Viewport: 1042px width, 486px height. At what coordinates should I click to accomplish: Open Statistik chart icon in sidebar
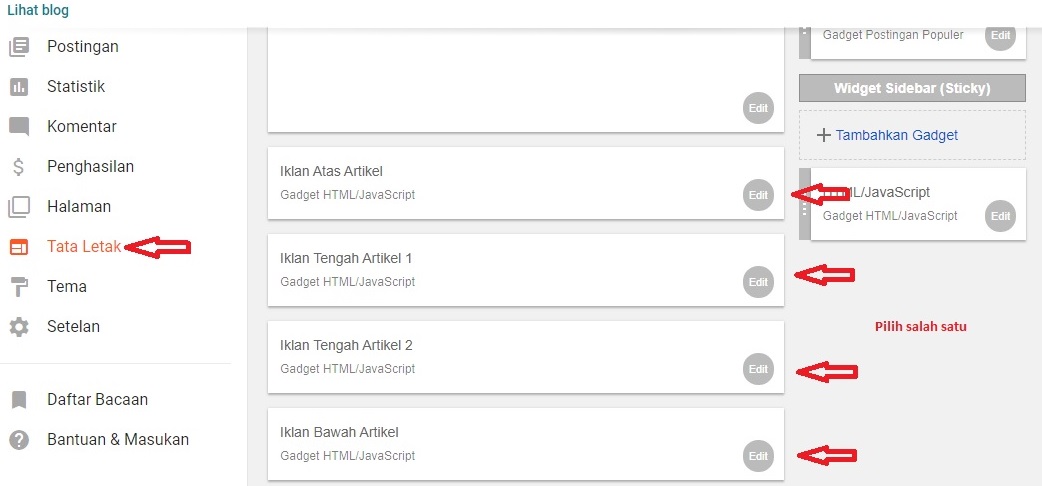click(x=19, y=87)
